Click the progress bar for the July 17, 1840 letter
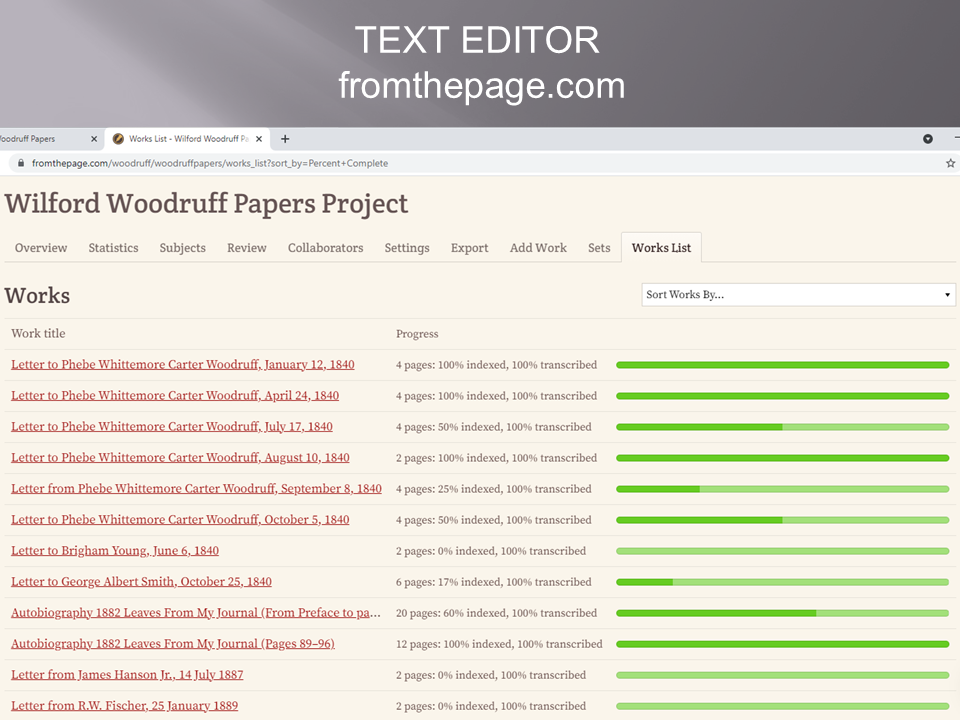This screenshot has height=720, width=960. (782, 427)
